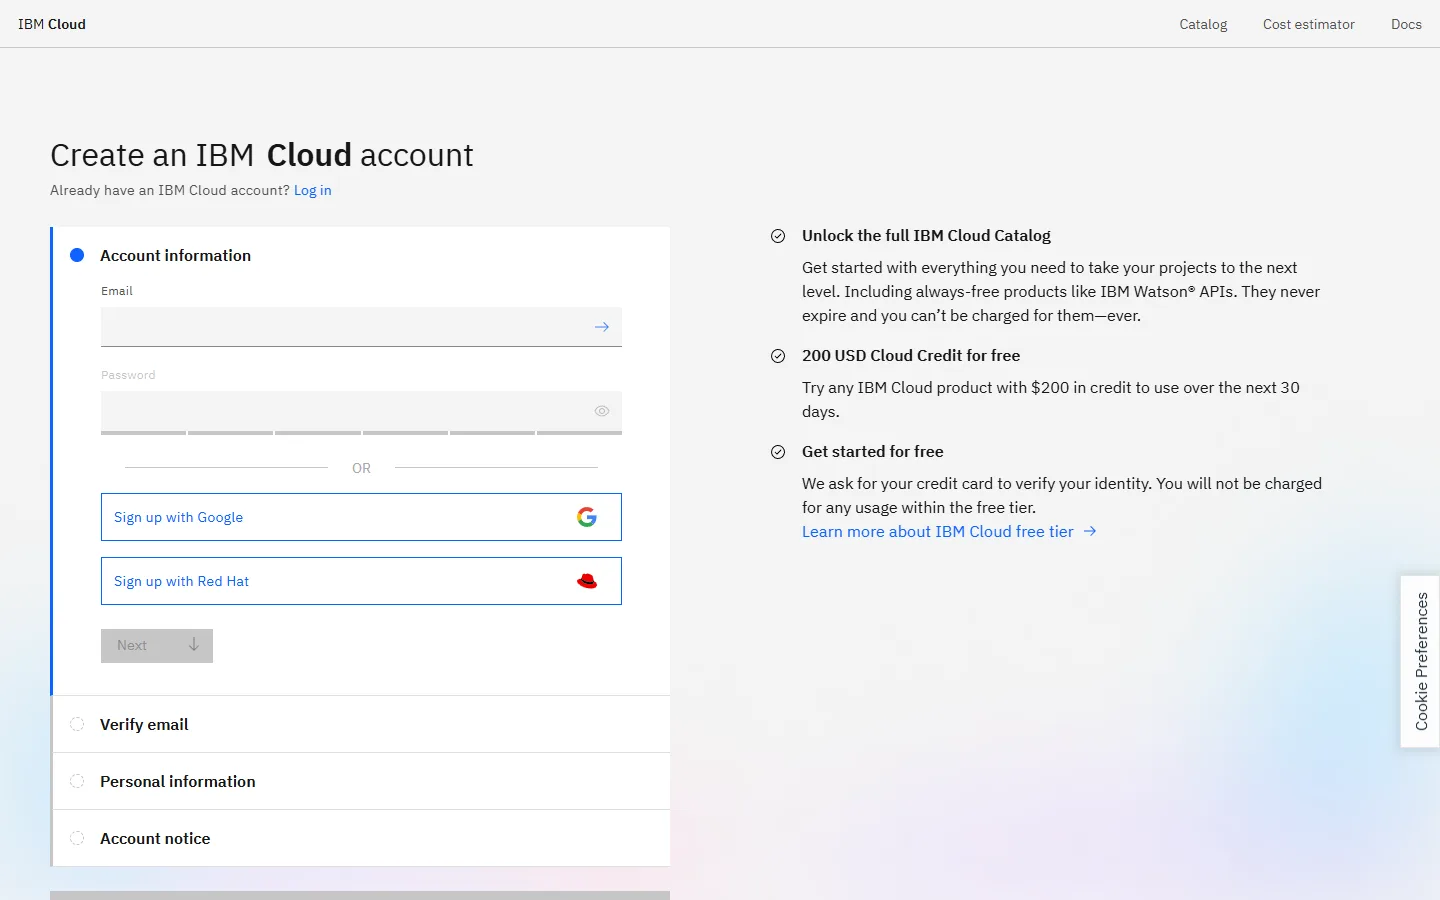Click the Log in link
This screenshot has width=1440, height=900.
pos(312,190)
